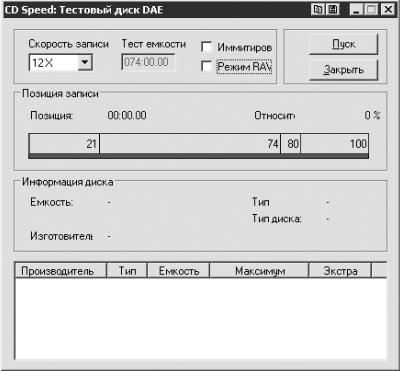
Task: Click the Экстра column header
Action: point(340,271)
